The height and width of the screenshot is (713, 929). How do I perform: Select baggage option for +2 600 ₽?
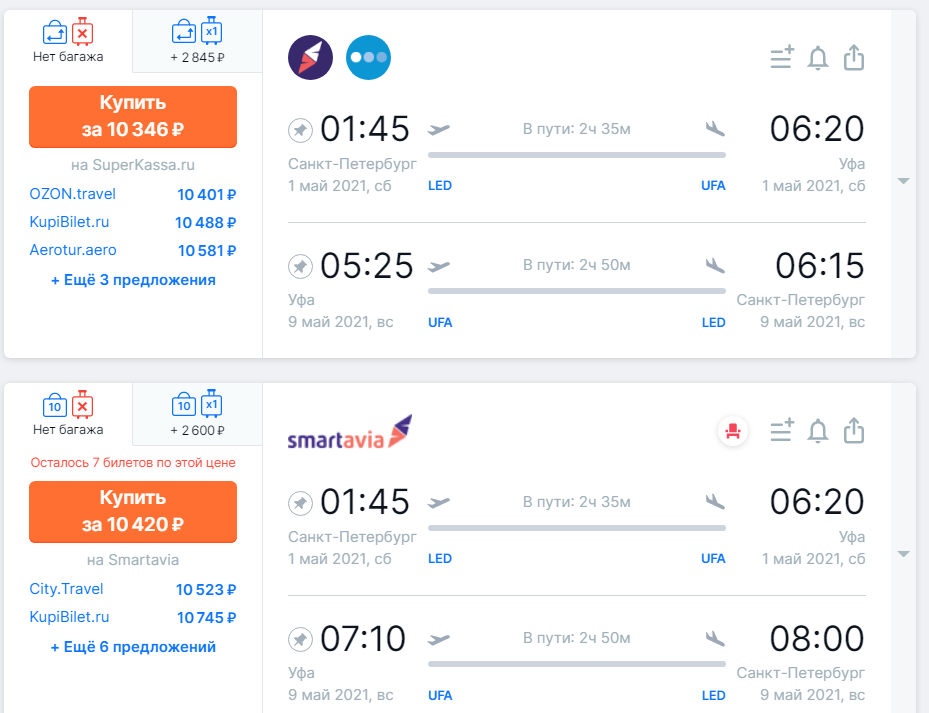coord(197,416)
